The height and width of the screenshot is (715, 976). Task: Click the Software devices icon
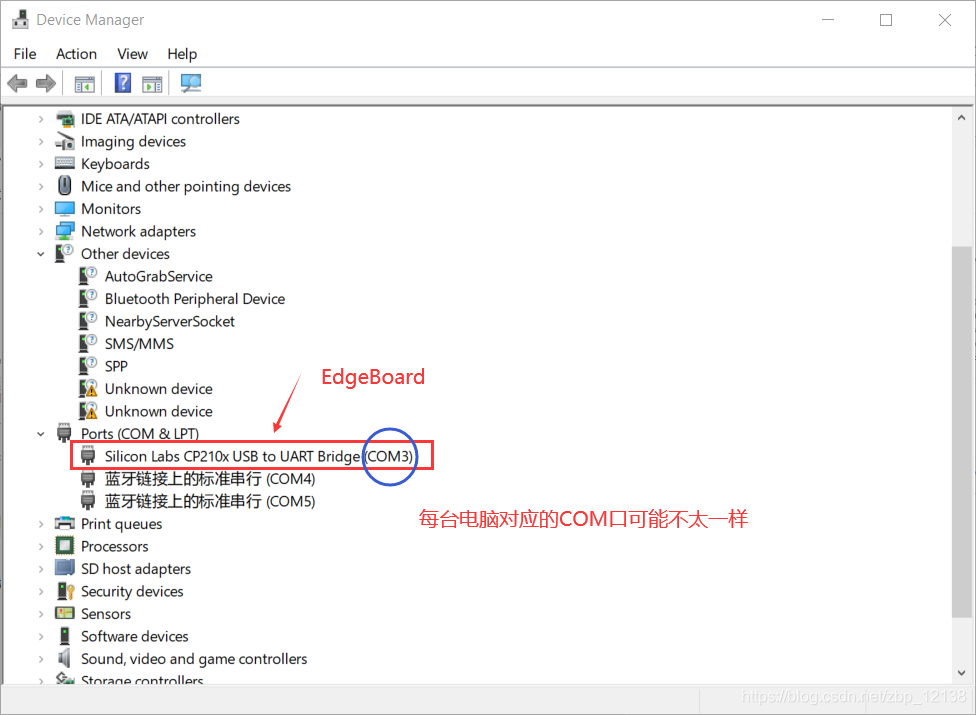[x=65, y=635]
